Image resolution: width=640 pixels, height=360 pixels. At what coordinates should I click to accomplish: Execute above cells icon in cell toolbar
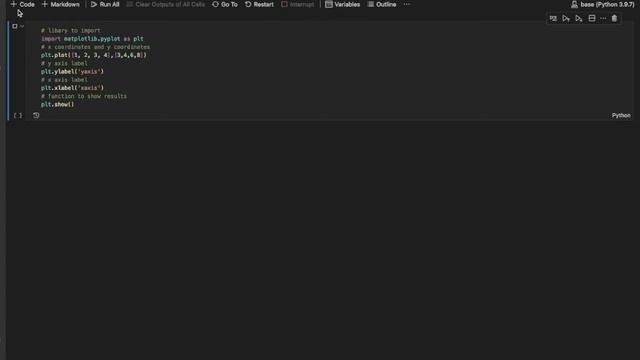[x=566, y=18]
